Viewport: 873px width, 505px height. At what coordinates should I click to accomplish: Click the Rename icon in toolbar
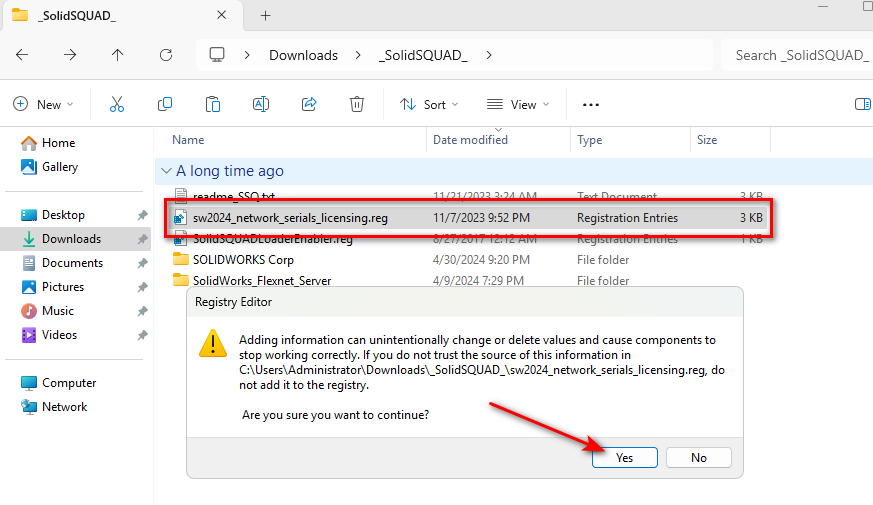click(261, 104)
